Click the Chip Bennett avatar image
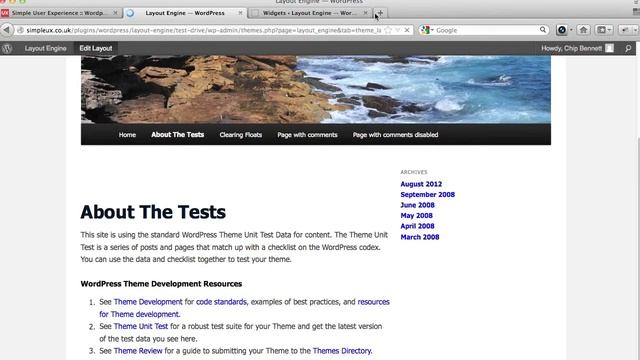 609,48
